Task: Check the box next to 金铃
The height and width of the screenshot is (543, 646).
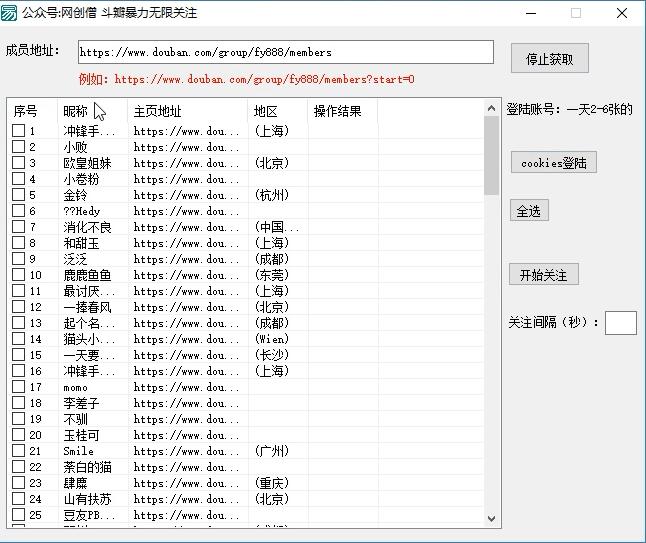Action: [x=18, y=194]
